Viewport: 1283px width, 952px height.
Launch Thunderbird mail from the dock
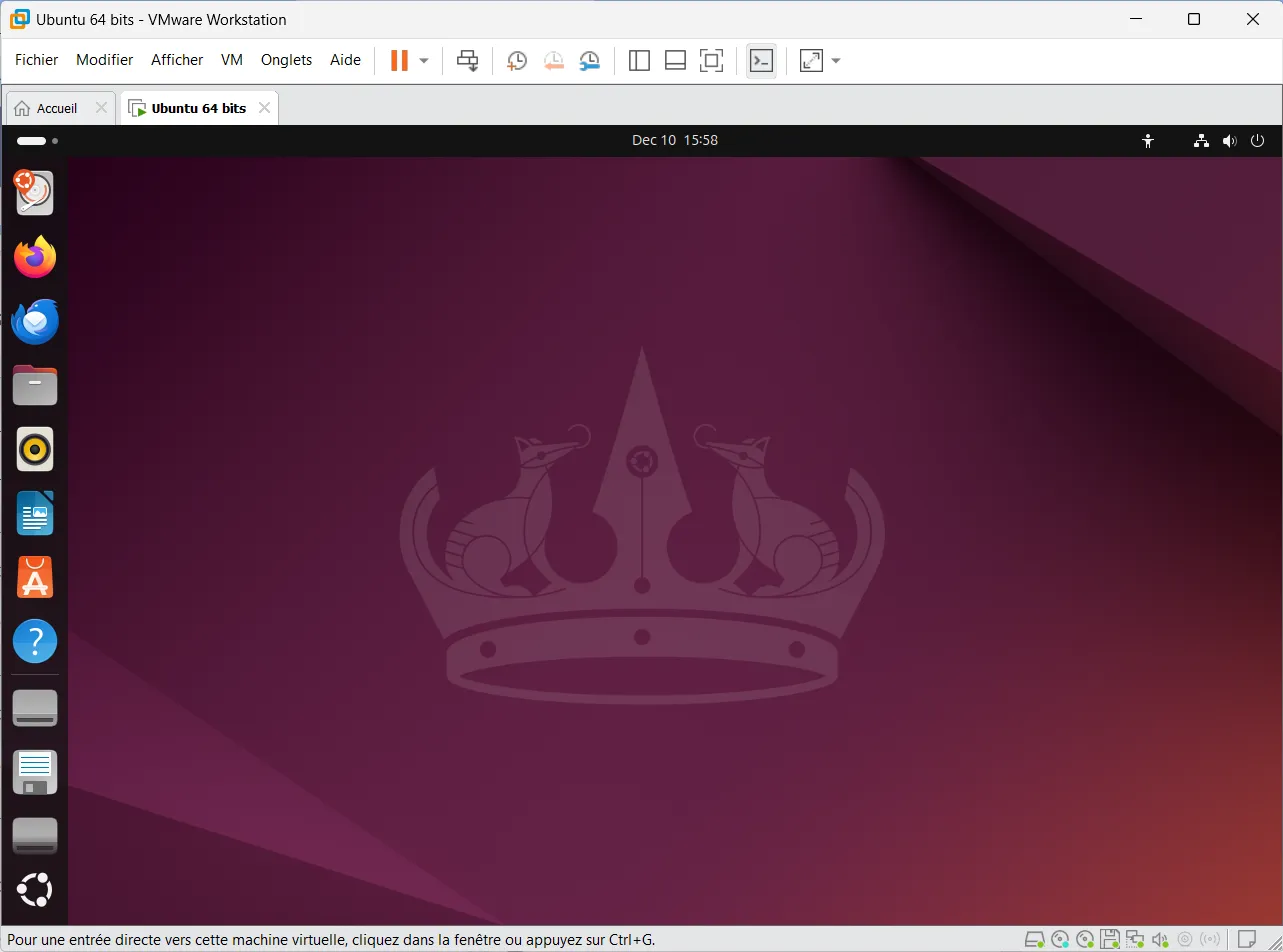click(35, 322)
